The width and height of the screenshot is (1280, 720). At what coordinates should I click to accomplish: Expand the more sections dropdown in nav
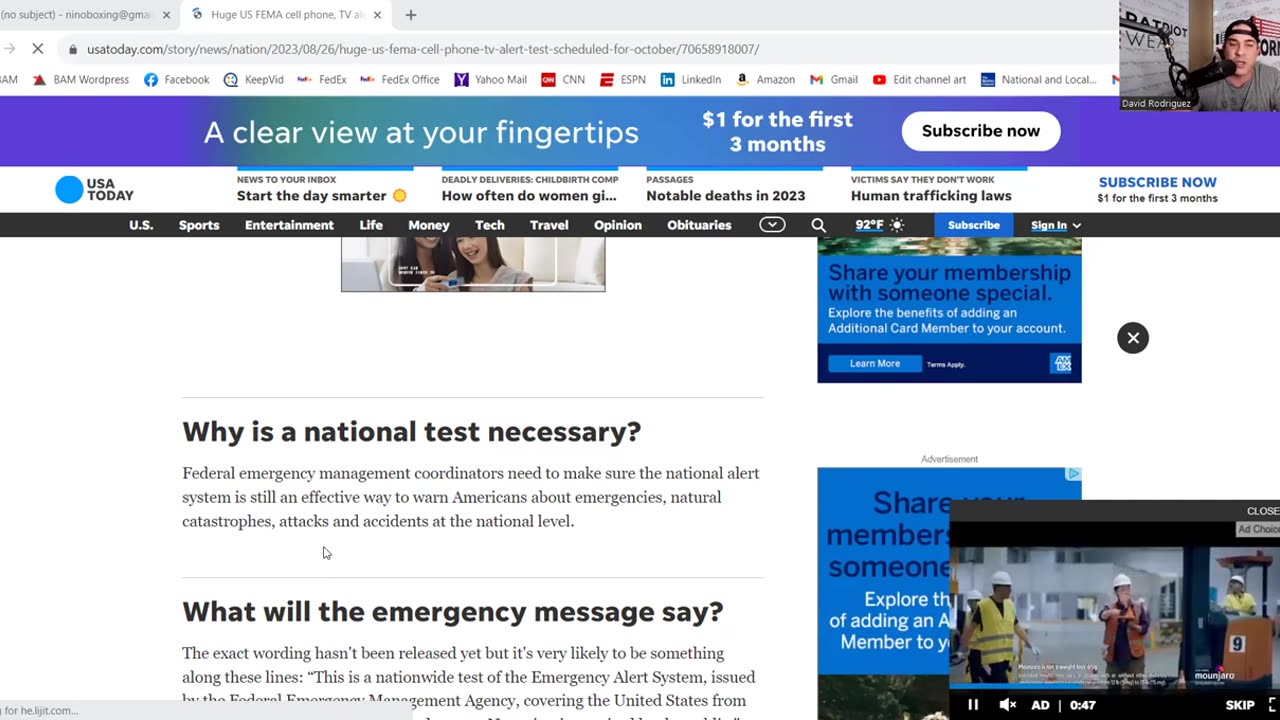772,225
